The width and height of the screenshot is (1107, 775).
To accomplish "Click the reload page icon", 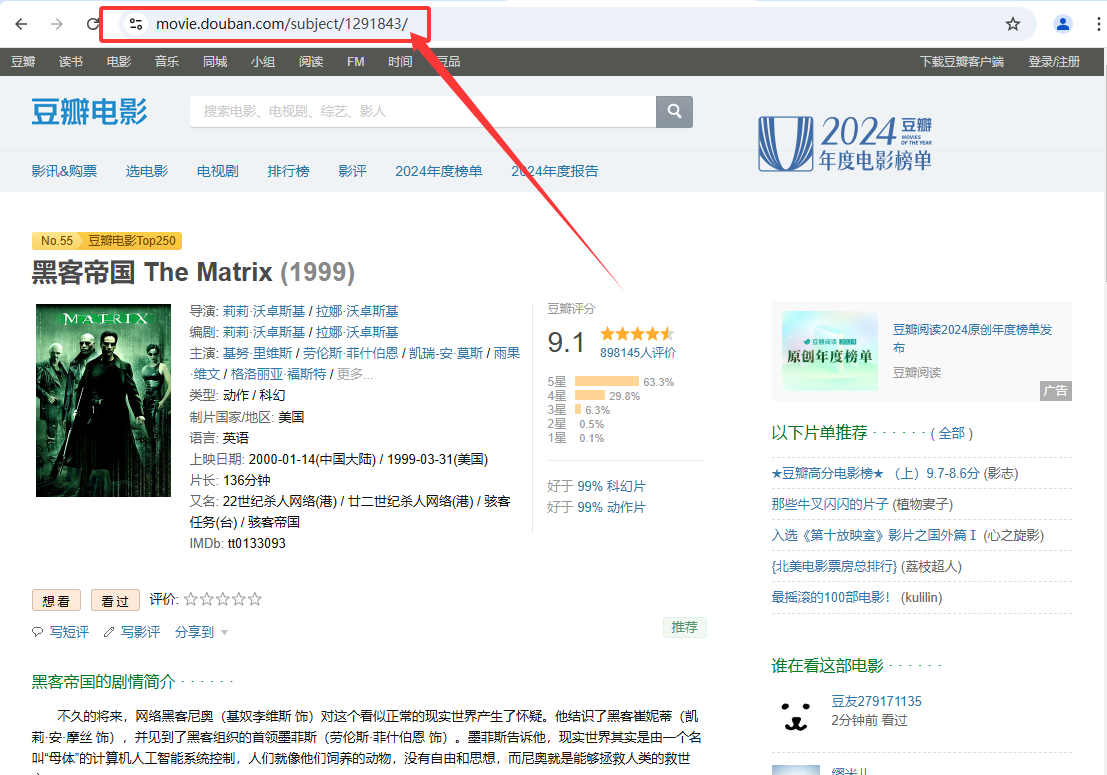I will (93, 24).
